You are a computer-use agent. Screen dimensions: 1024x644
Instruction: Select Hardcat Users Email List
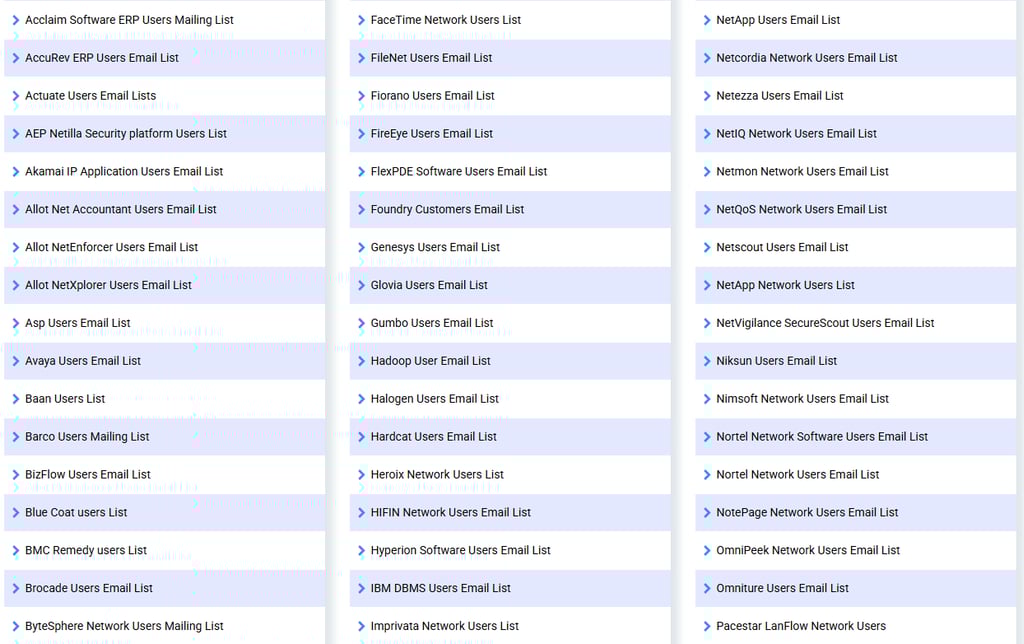click(x=434, y=437)
